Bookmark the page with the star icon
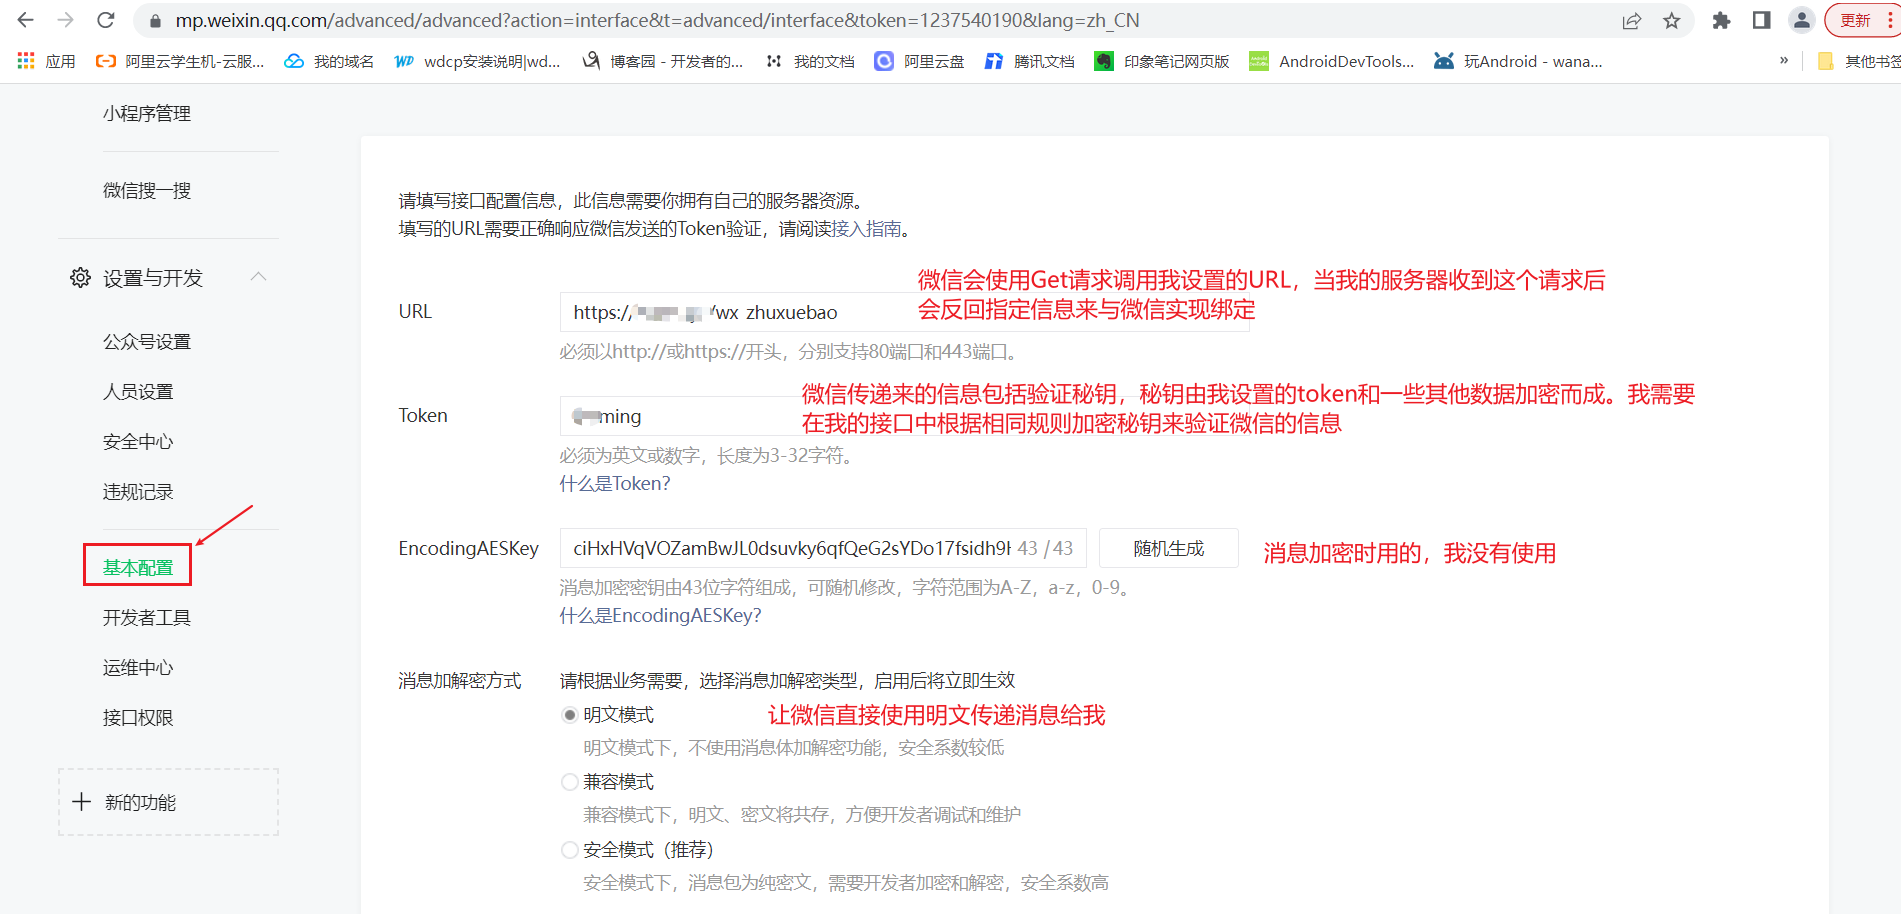 1672,20
